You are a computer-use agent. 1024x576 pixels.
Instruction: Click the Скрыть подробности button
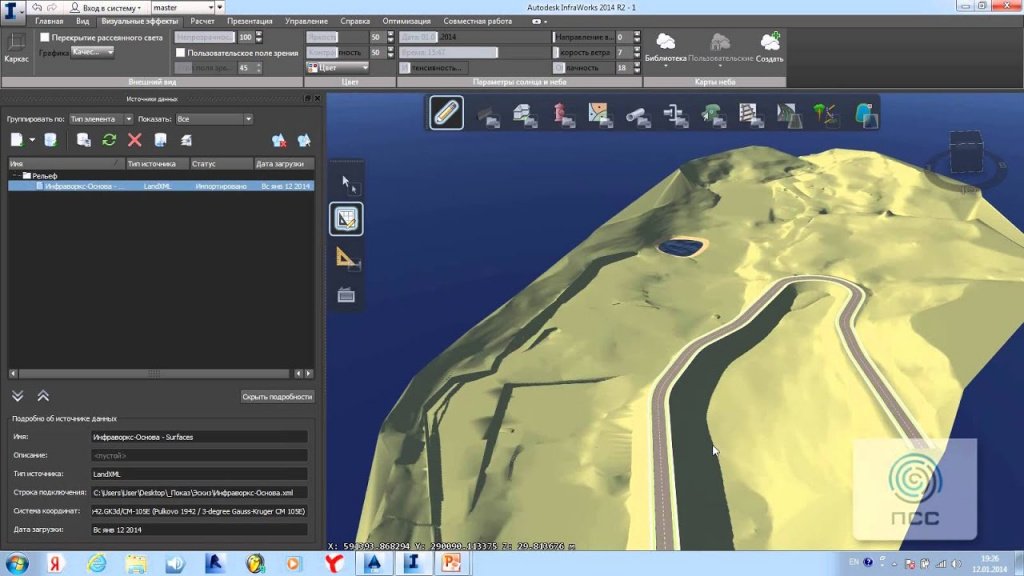(277, 396)
